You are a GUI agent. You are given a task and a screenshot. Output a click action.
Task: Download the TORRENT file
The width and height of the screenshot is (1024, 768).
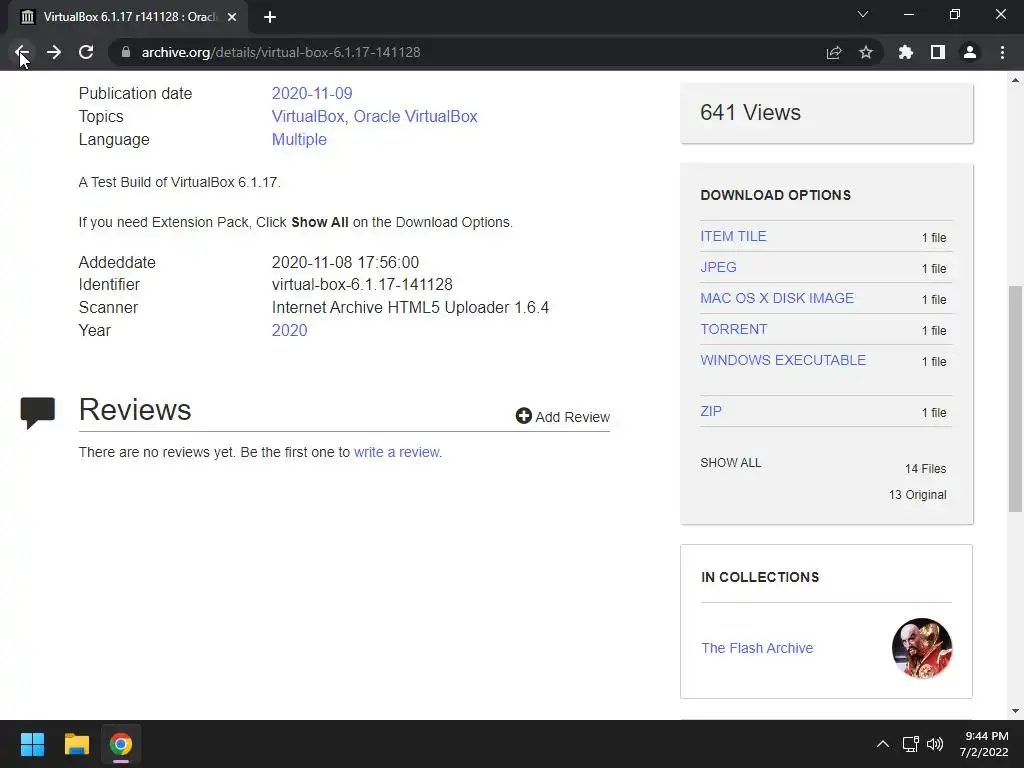pyautogui.click(x=734, y=329)
